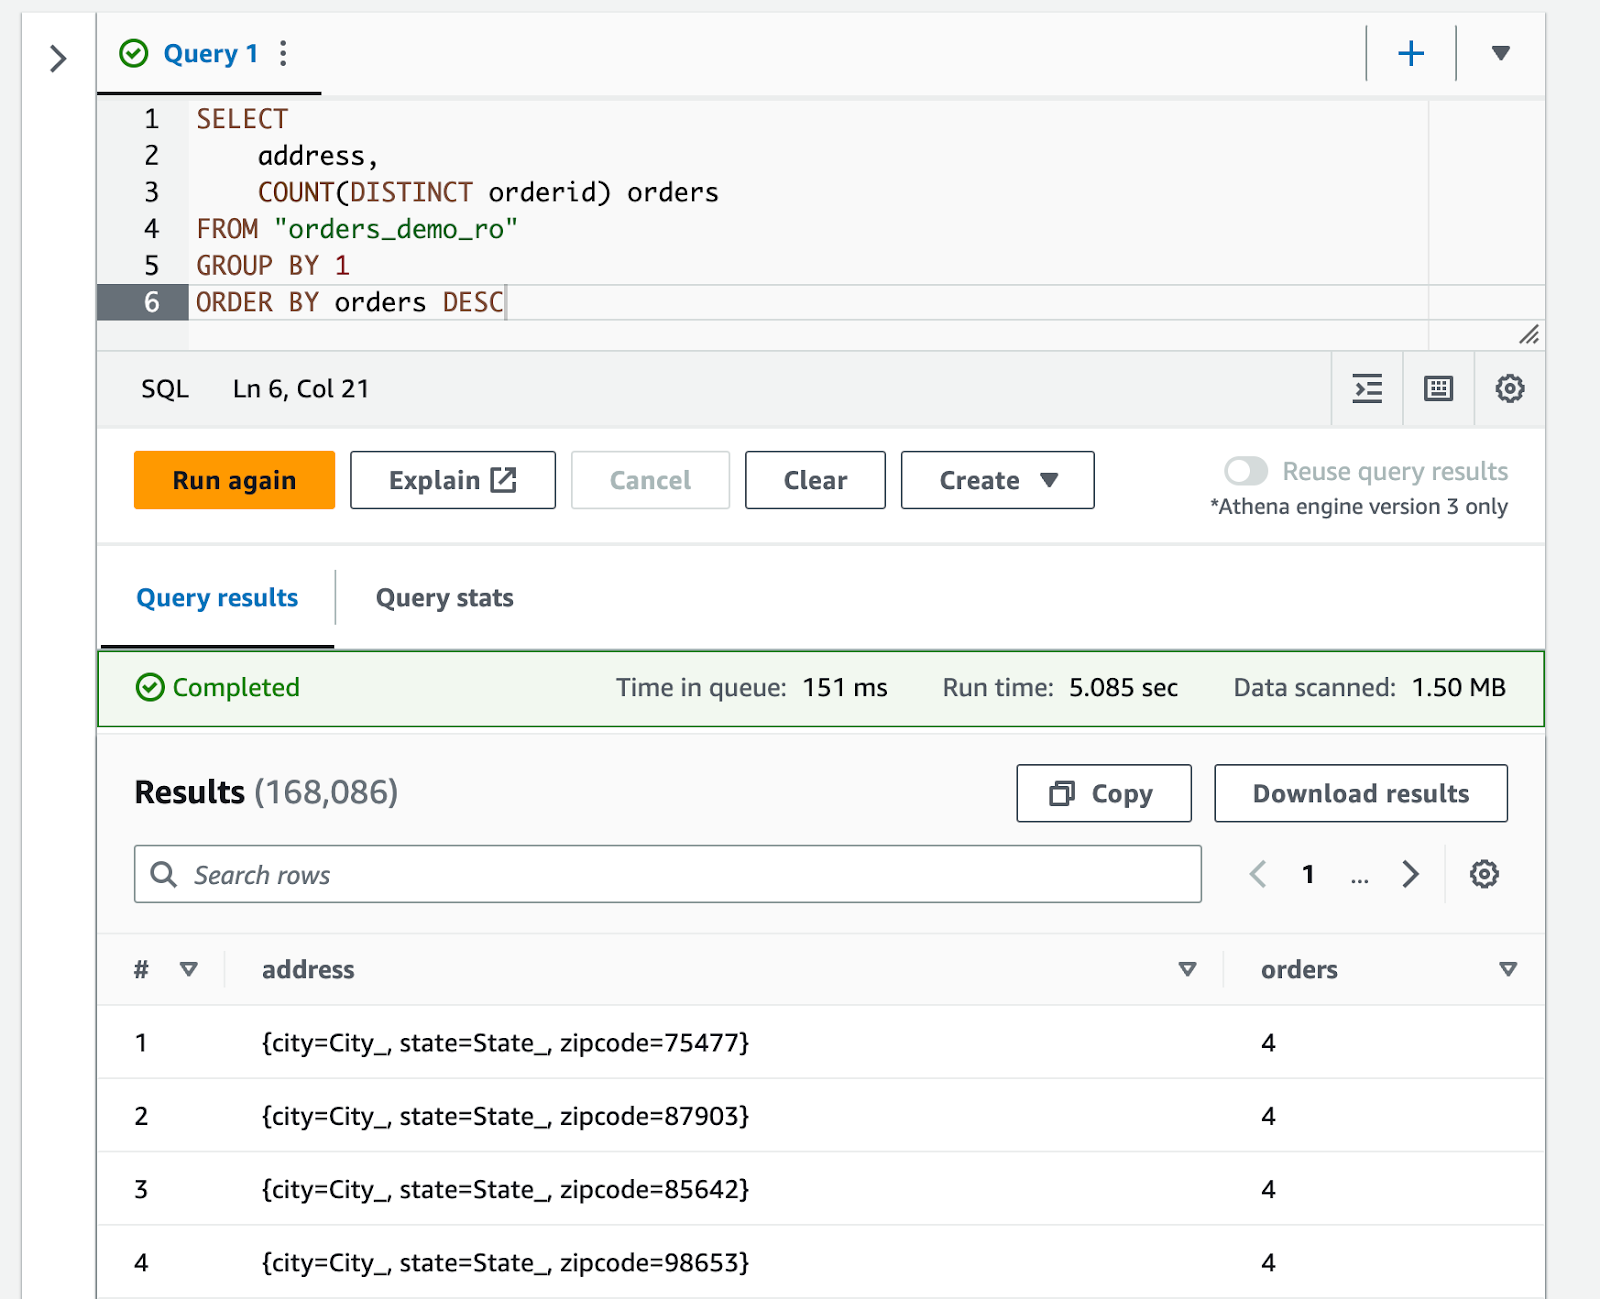Add a new query tab with the plus icon
This screenshot has width=1600, height=1299.
[x=1410, y=53]
